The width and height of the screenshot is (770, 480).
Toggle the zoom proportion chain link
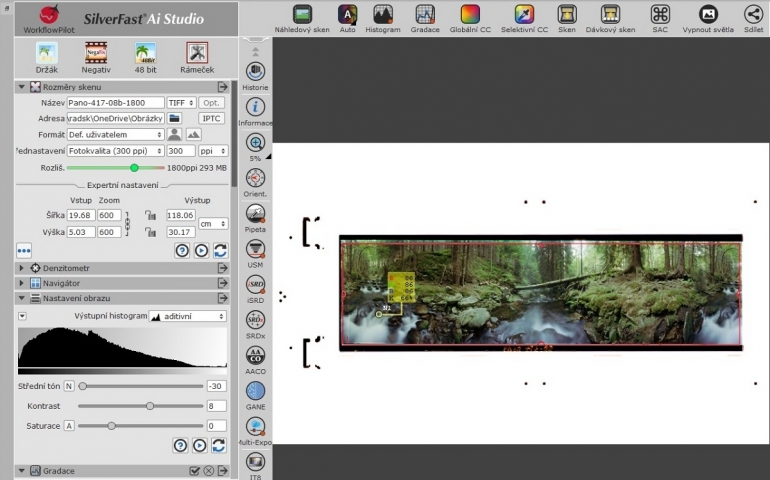coord(128,224)
